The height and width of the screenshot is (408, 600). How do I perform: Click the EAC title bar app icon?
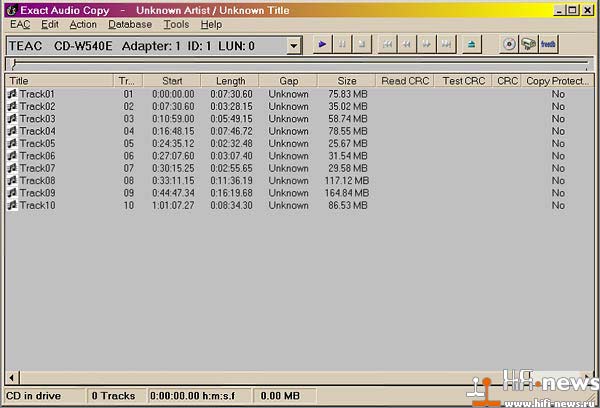coord(12,10)
